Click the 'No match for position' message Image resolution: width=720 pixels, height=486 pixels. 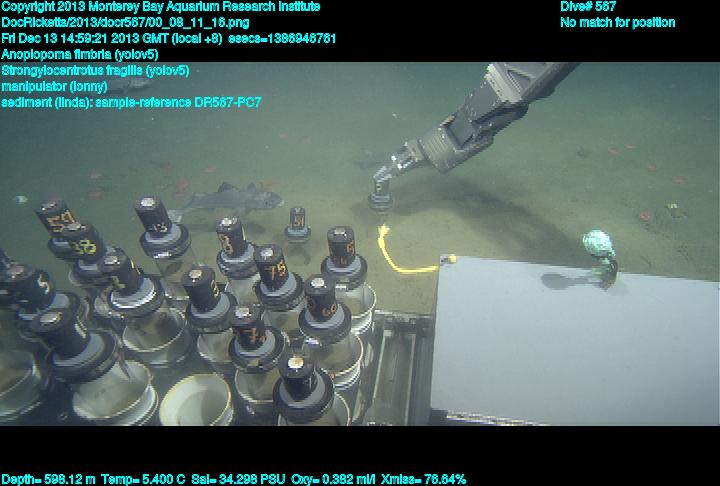coord(617,22)
